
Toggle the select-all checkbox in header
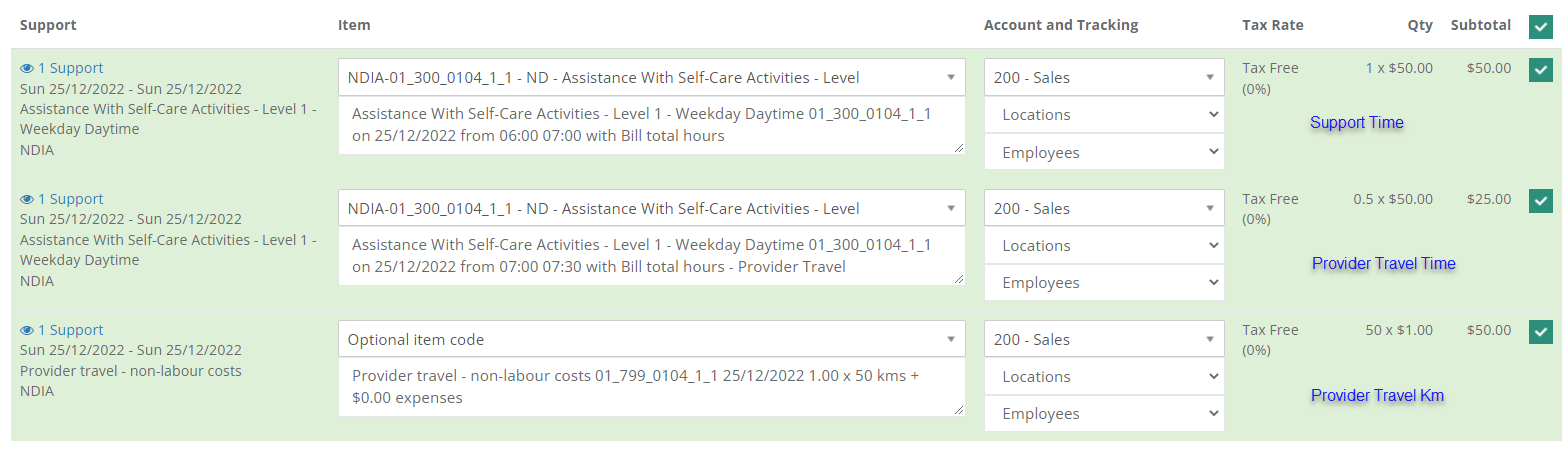pyautogui.click(x=1540, y=28)
